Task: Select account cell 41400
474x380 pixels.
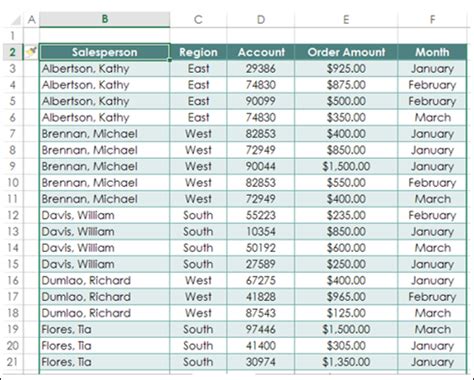Action: point(261,346)
